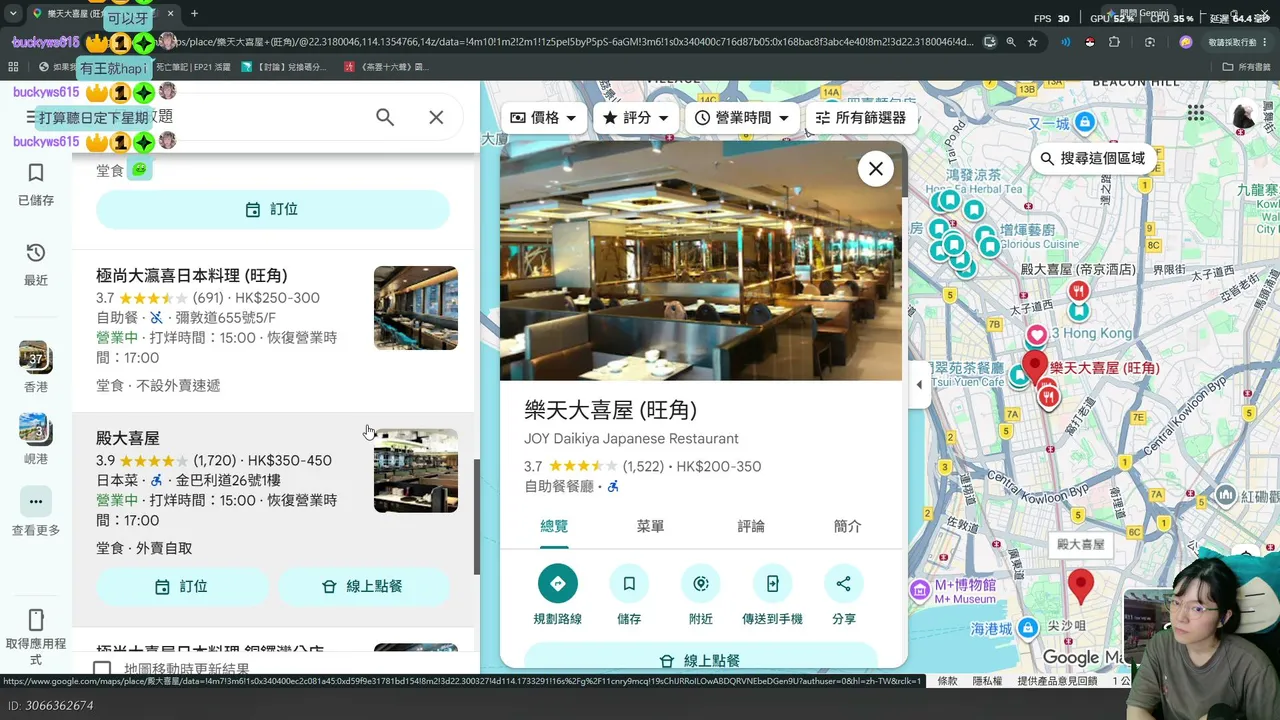Open the 【討論】兌換碼分 bookmark
The image size is (1280, 720).
click(x=284, y=67)
